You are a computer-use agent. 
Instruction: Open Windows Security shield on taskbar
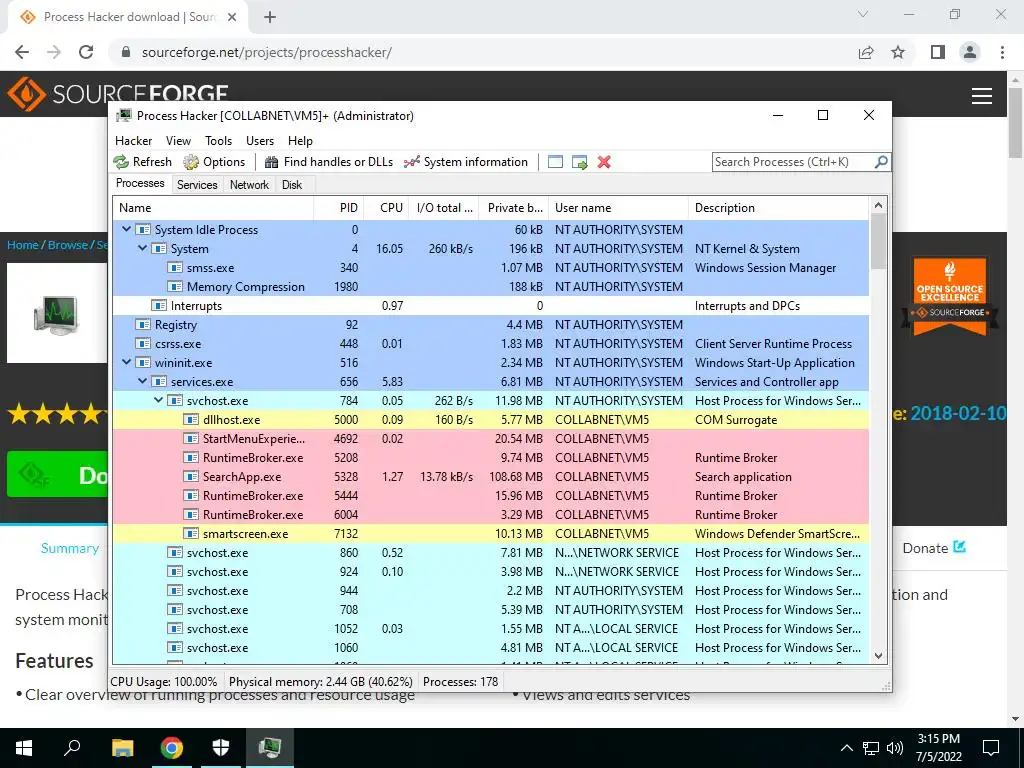coord(221,747)
